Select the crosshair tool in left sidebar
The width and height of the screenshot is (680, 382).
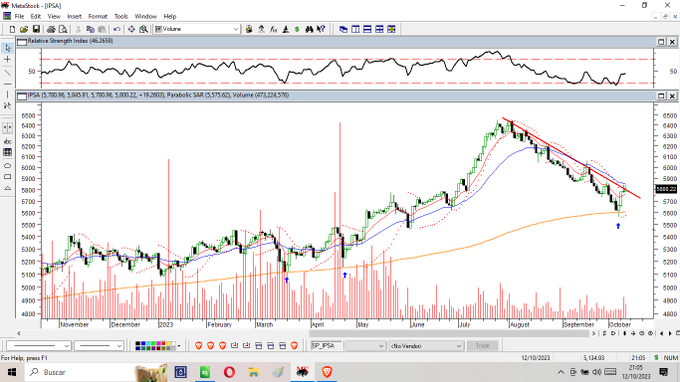point(7,59)
